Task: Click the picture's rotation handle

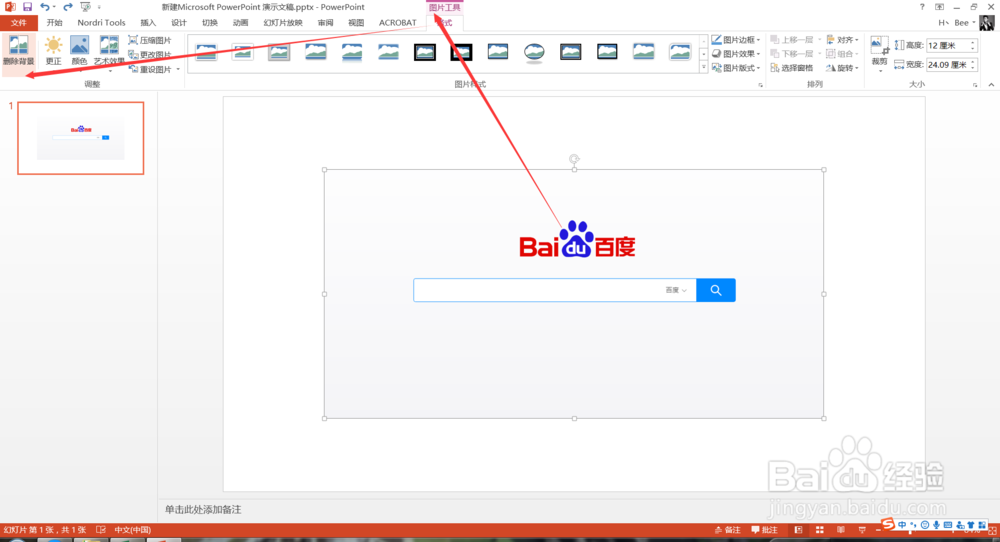Action: (574, 159)
